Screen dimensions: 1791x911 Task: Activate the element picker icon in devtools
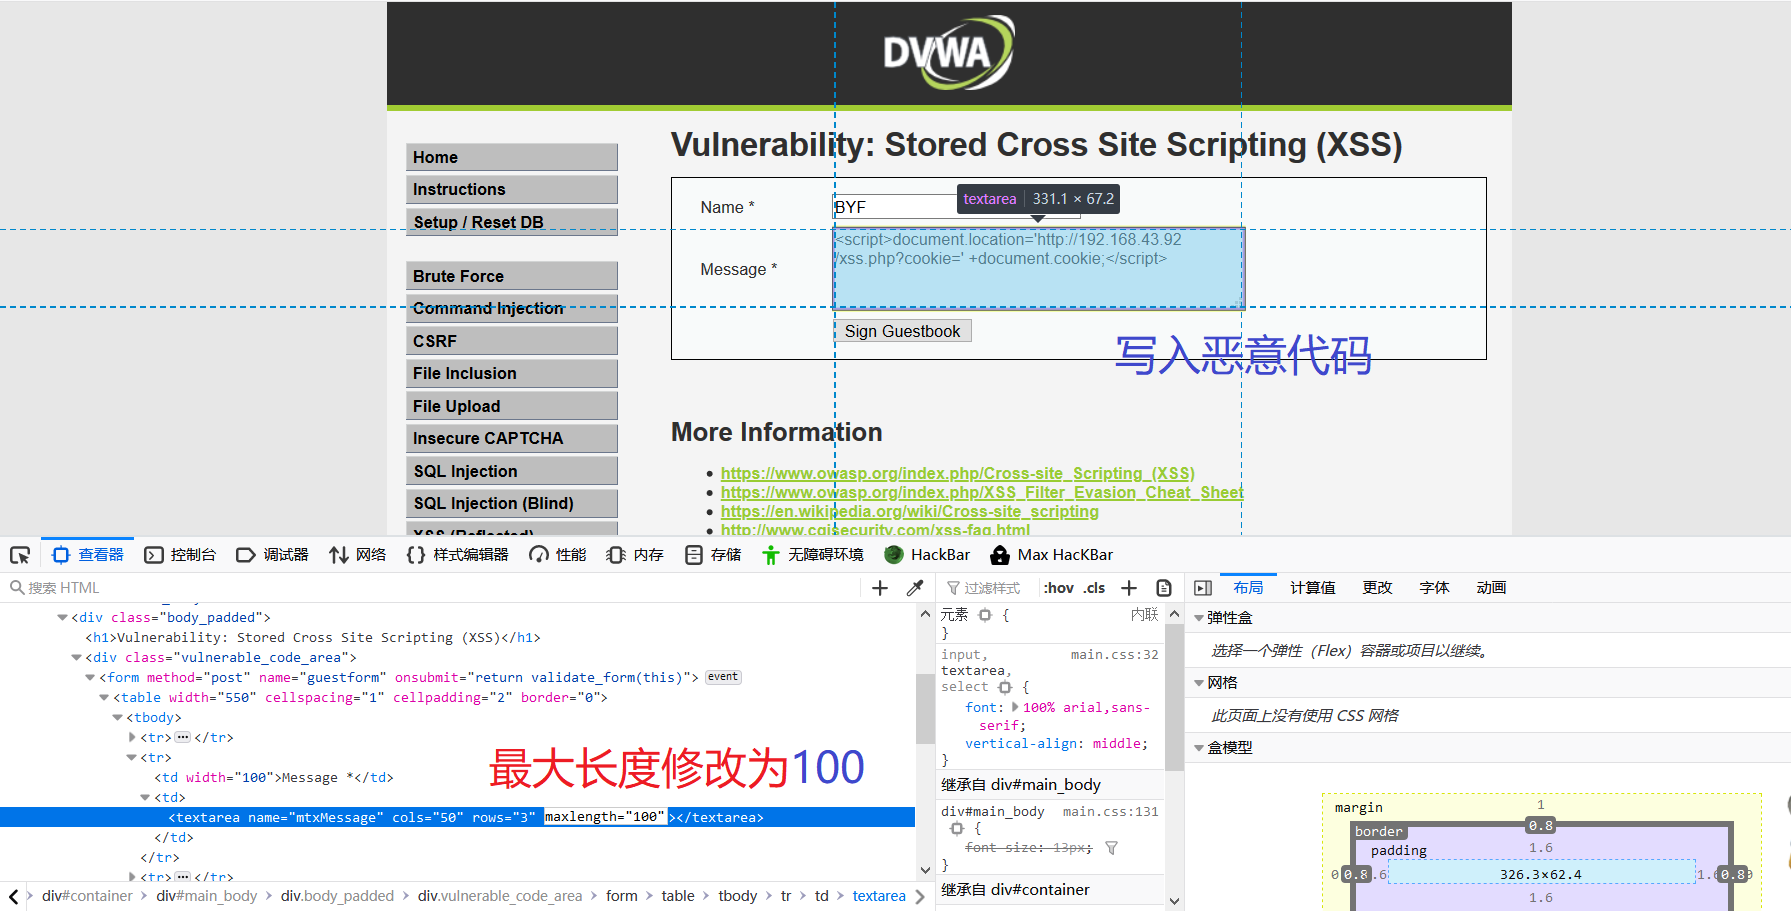[x=20, y=555]
